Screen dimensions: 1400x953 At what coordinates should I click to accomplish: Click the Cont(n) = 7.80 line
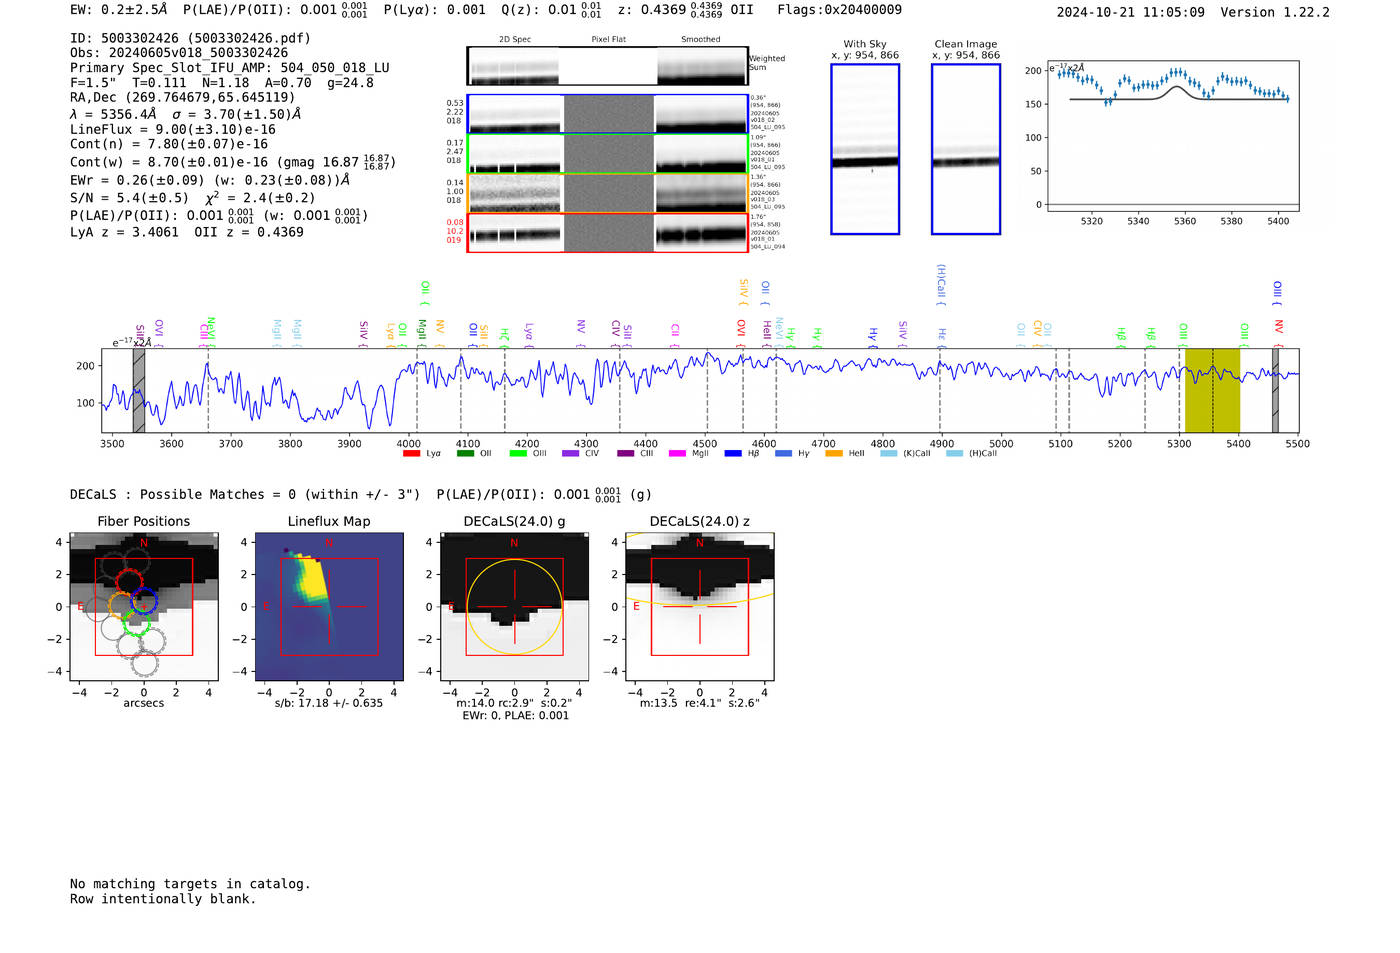(x=169, y=145)
